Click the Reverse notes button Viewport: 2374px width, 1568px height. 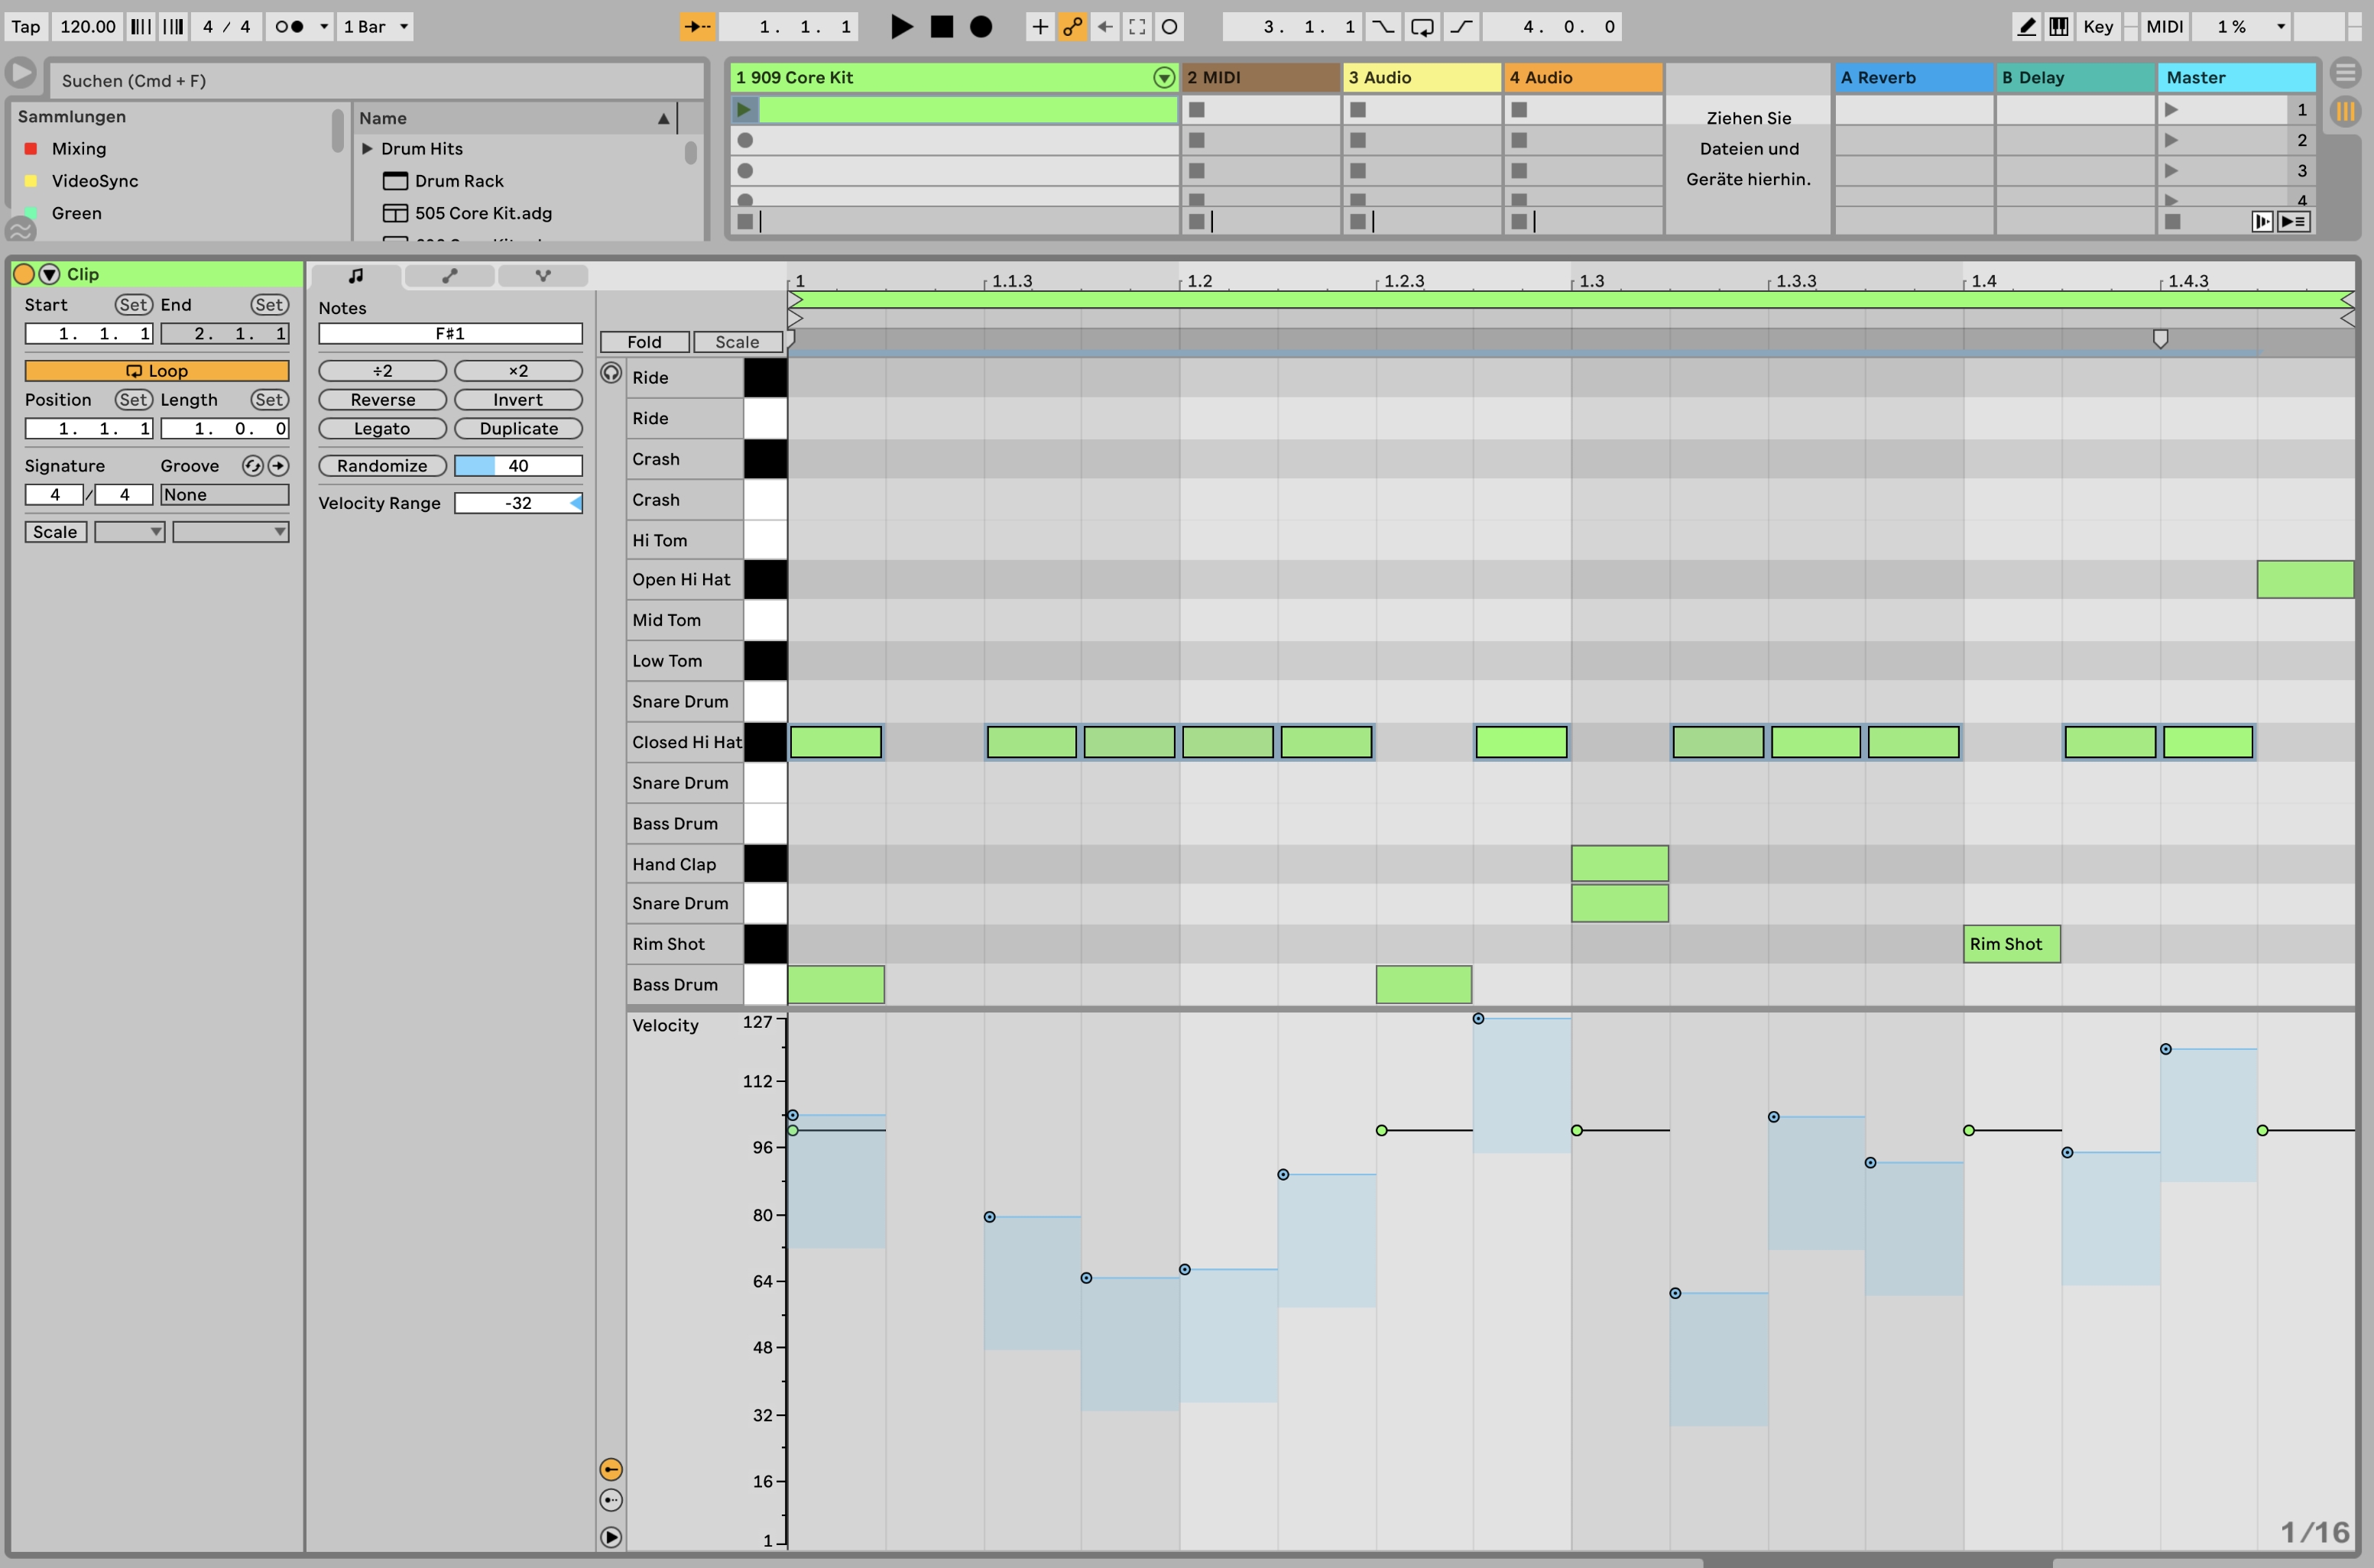[x=382, y=400]
